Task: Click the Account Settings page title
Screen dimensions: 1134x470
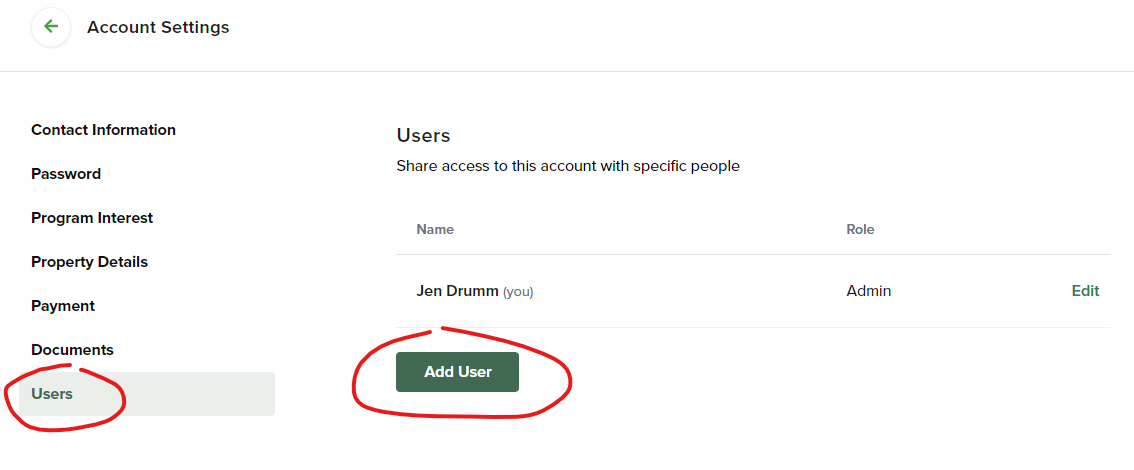Action: [158, 27]
